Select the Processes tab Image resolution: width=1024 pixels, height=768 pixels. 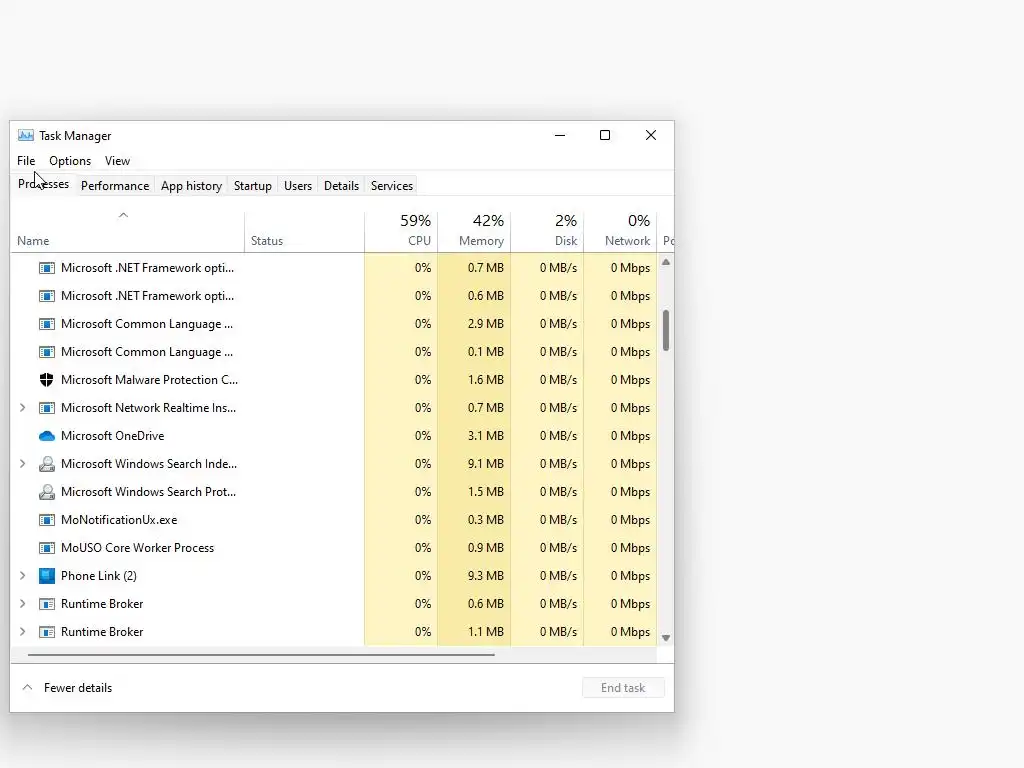[43, 184]
